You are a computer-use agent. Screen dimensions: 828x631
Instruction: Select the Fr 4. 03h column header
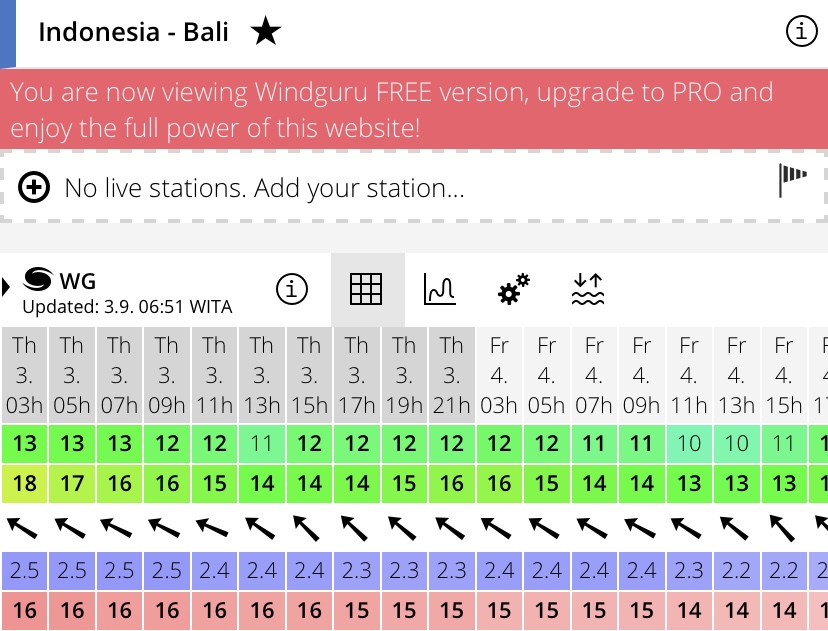pyautogui.click(x=499, y=375)
